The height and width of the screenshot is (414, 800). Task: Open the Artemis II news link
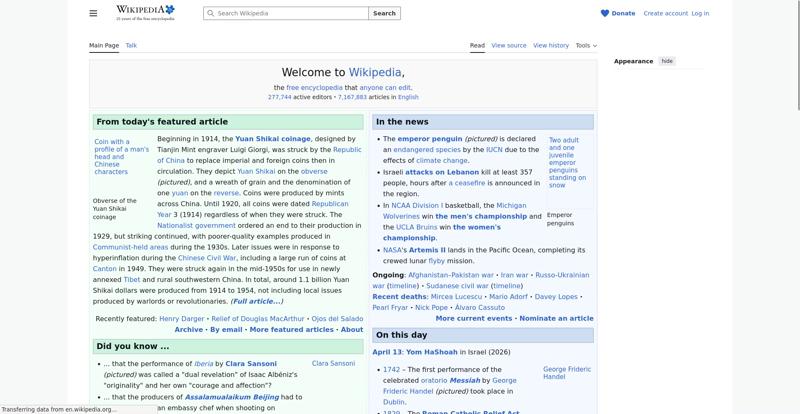coord(427,250)
